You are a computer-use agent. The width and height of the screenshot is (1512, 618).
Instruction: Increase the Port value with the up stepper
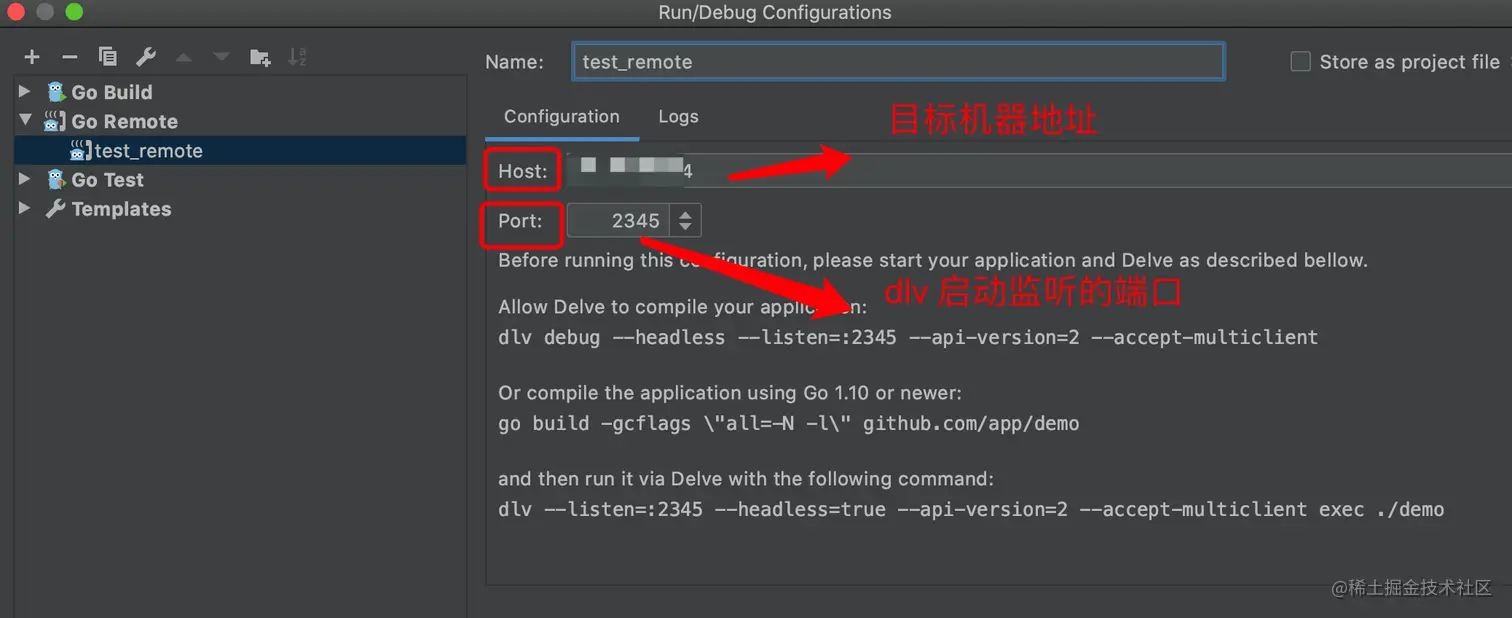685,214
